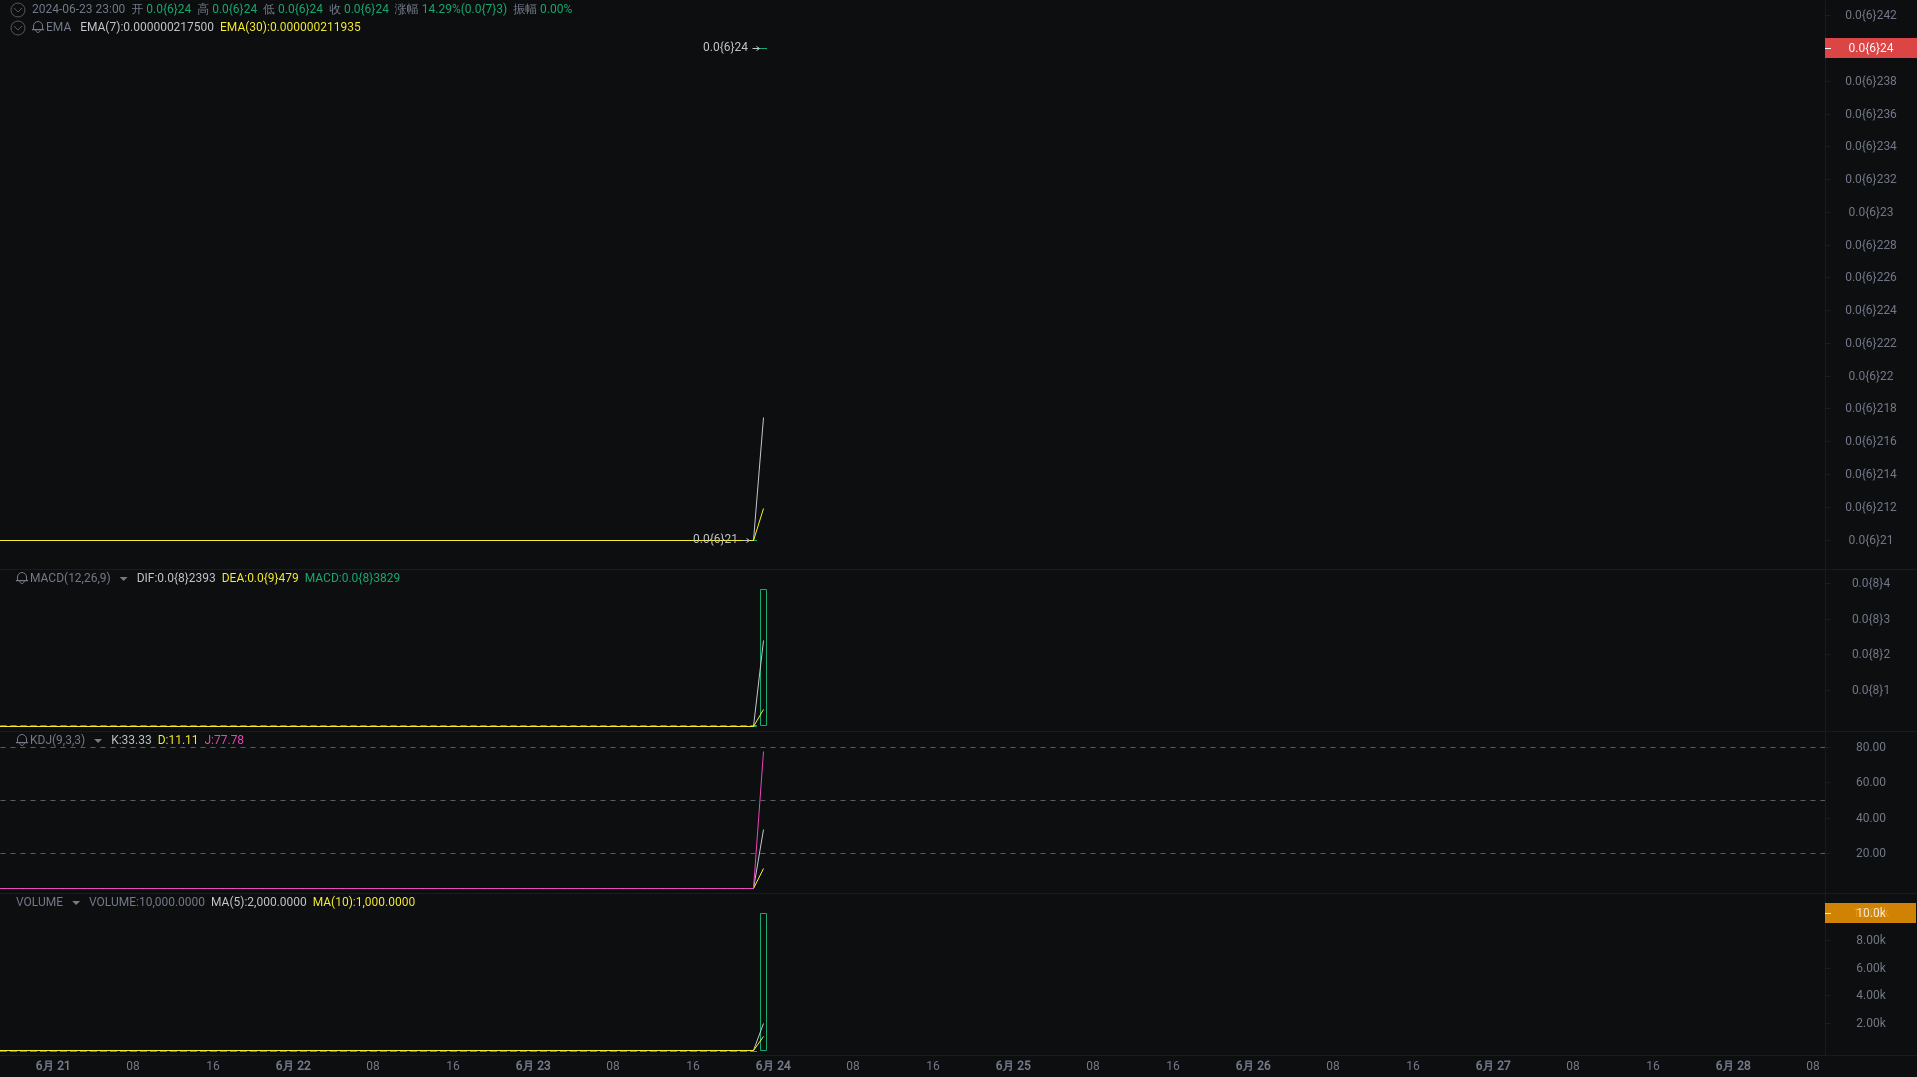The width and height of the screenshot is (1917, 1077).
Task: Select the 6月 24 date on the time axis
Action: pyautogui.click(x=772, y=1065)
